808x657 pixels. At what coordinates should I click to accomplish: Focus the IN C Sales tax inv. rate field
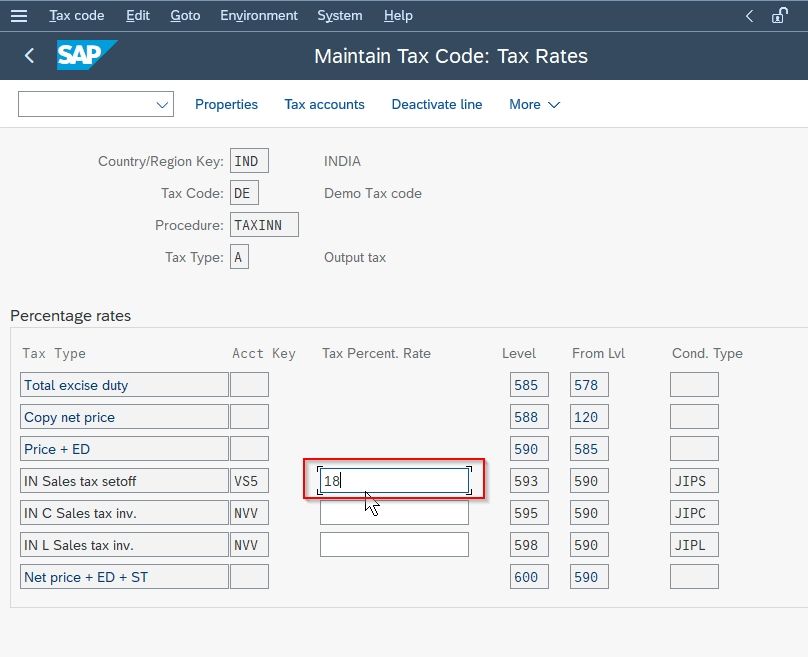[394, 513]
